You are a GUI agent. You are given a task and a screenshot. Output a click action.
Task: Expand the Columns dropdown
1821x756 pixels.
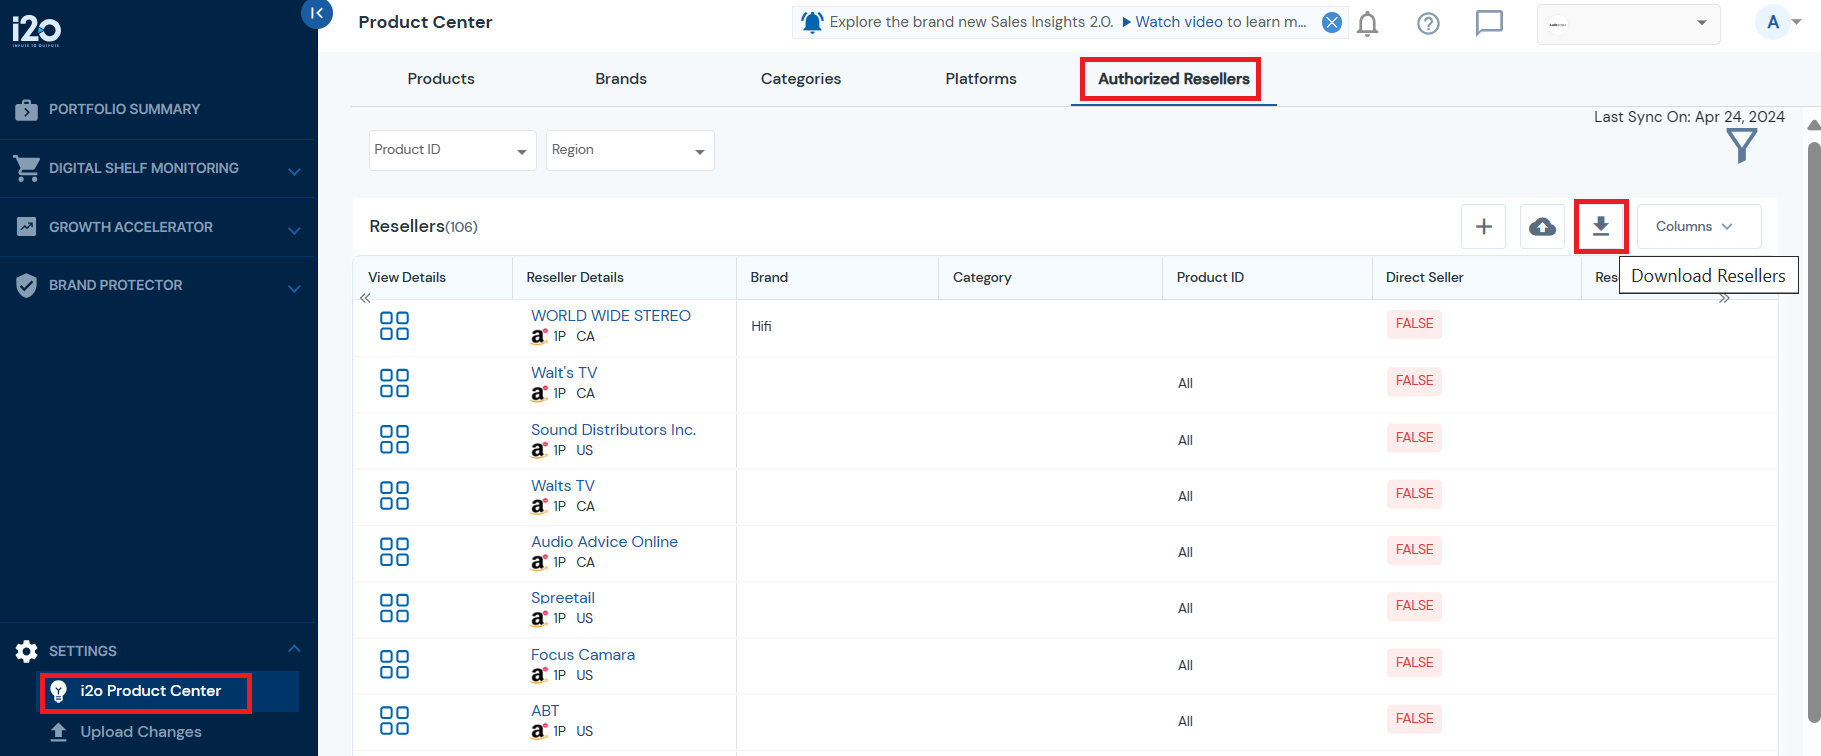(1698, 227)
